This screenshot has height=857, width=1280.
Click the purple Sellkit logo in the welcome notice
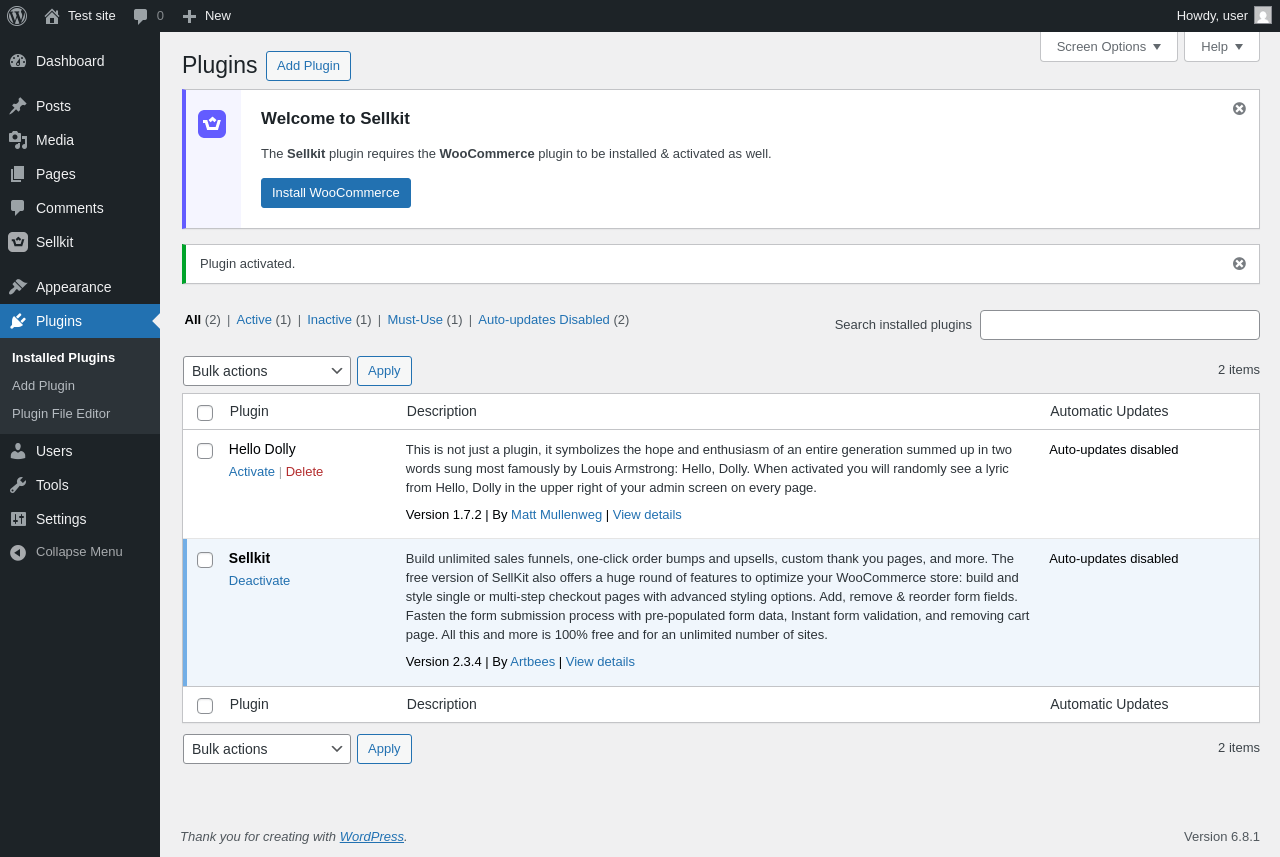click(x=212, y=124)
